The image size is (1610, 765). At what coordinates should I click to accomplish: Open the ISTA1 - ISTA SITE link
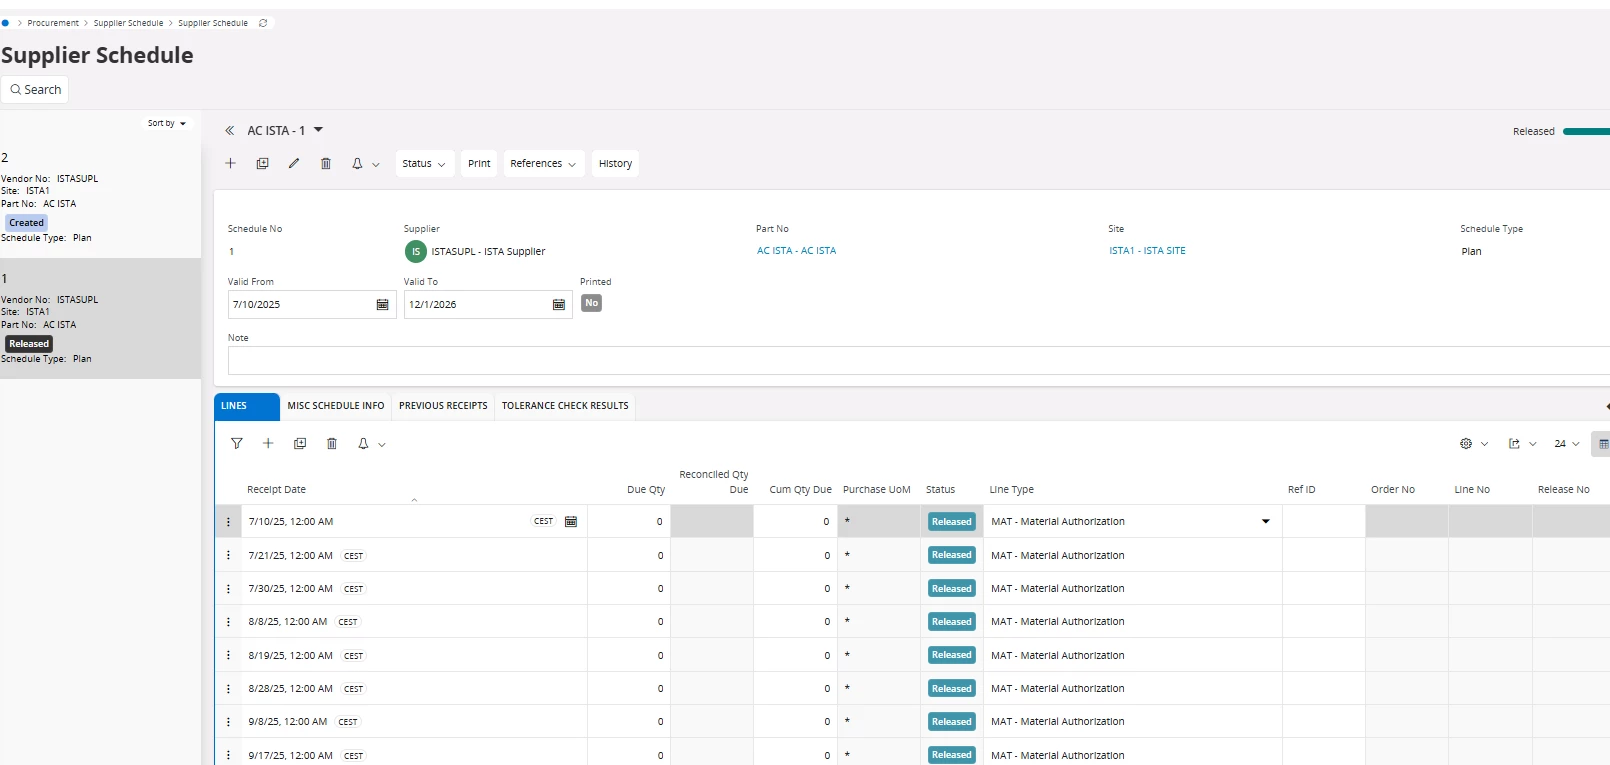pos(1147,251)
